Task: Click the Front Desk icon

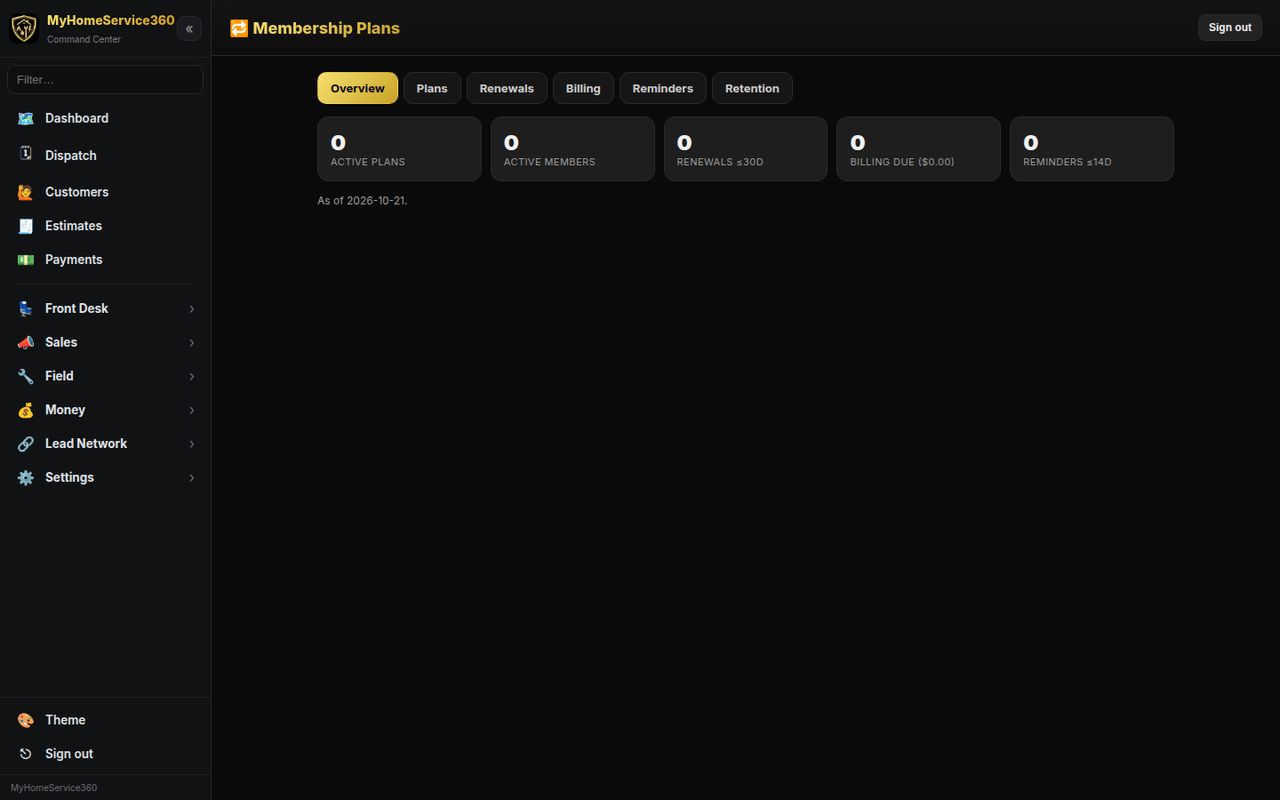Action: pyautogui.click(x=26, y=309)
